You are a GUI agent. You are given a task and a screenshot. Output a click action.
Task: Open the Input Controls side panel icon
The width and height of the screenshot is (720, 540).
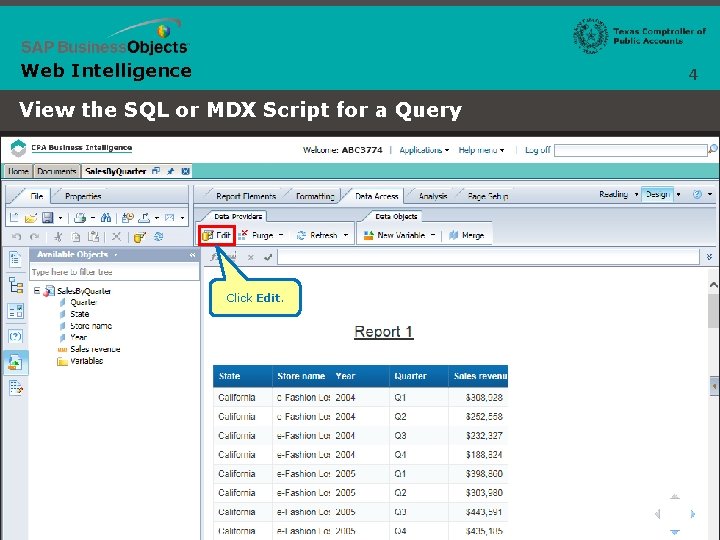tap(16, 311)
